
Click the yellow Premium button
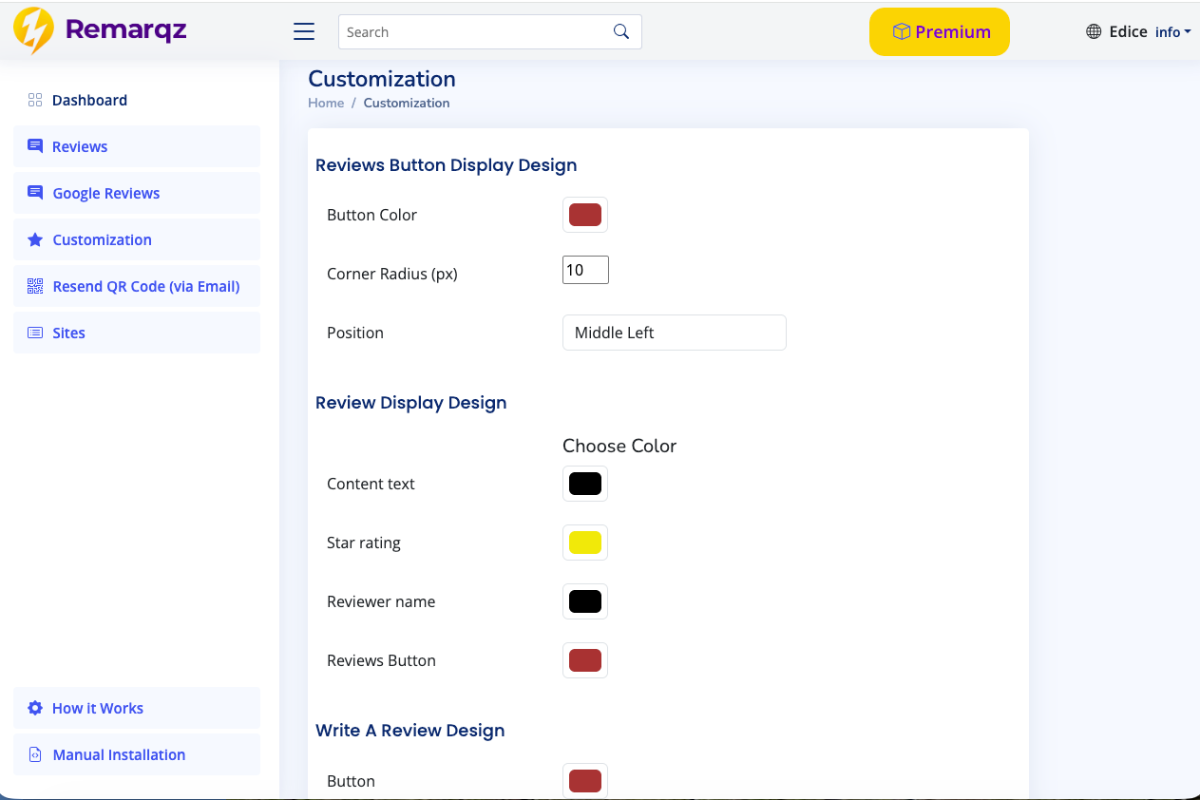[939, 32]
